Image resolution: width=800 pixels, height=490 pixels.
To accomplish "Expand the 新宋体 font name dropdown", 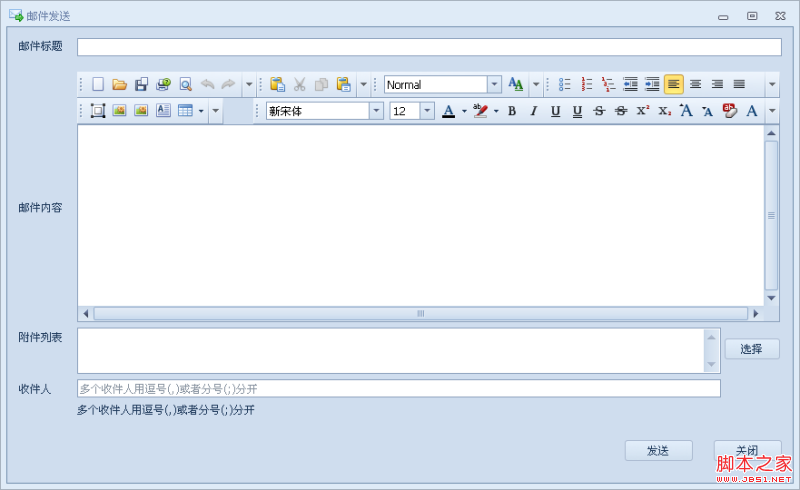I will pyautogui.click(x=376, y=111).
